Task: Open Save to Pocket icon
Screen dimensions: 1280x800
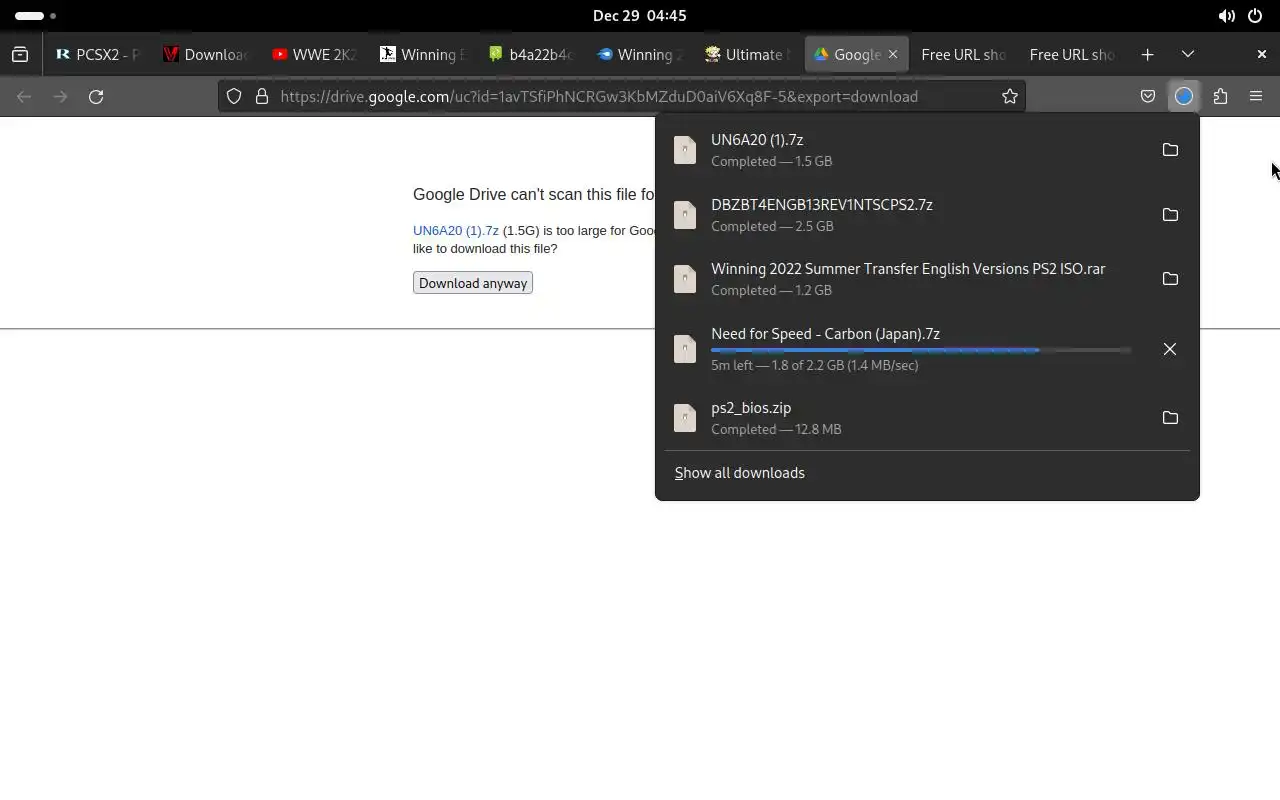Action: [x=1148, y=96]
